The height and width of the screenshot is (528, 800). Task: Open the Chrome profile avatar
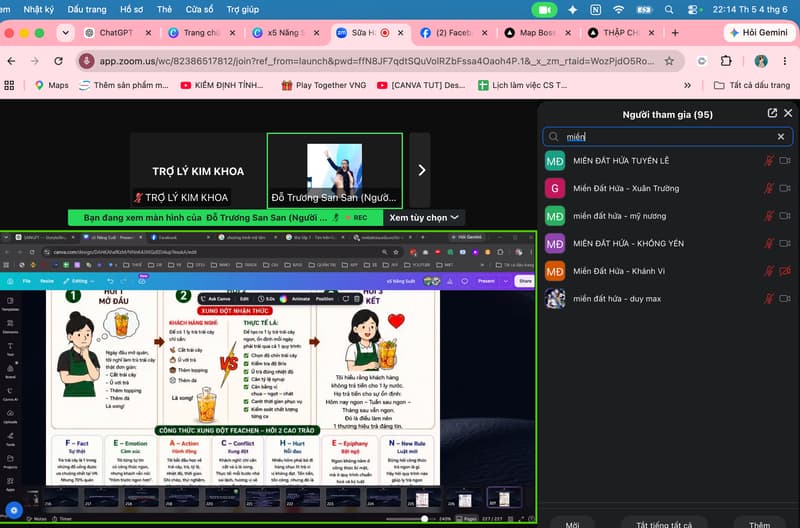click(x=761, y=61)
